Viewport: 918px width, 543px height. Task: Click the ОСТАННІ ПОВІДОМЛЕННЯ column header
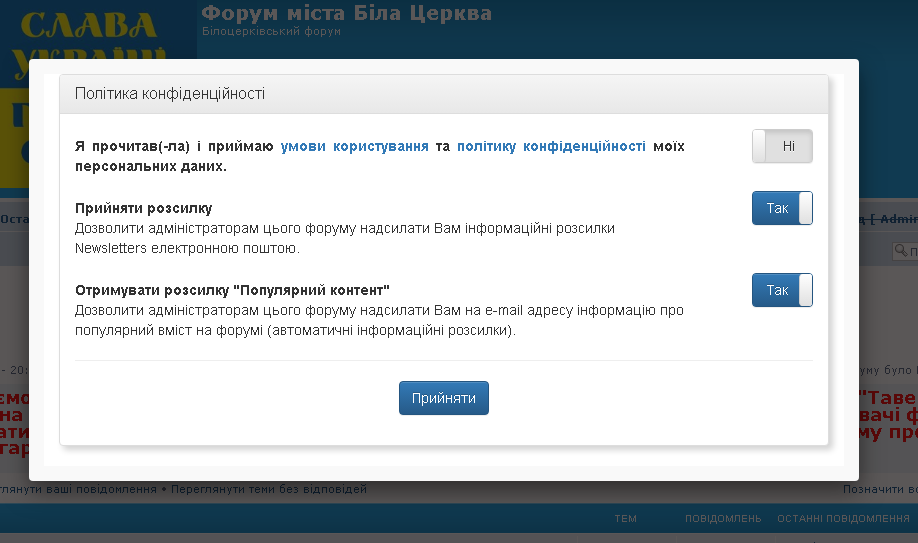(843, 518)
